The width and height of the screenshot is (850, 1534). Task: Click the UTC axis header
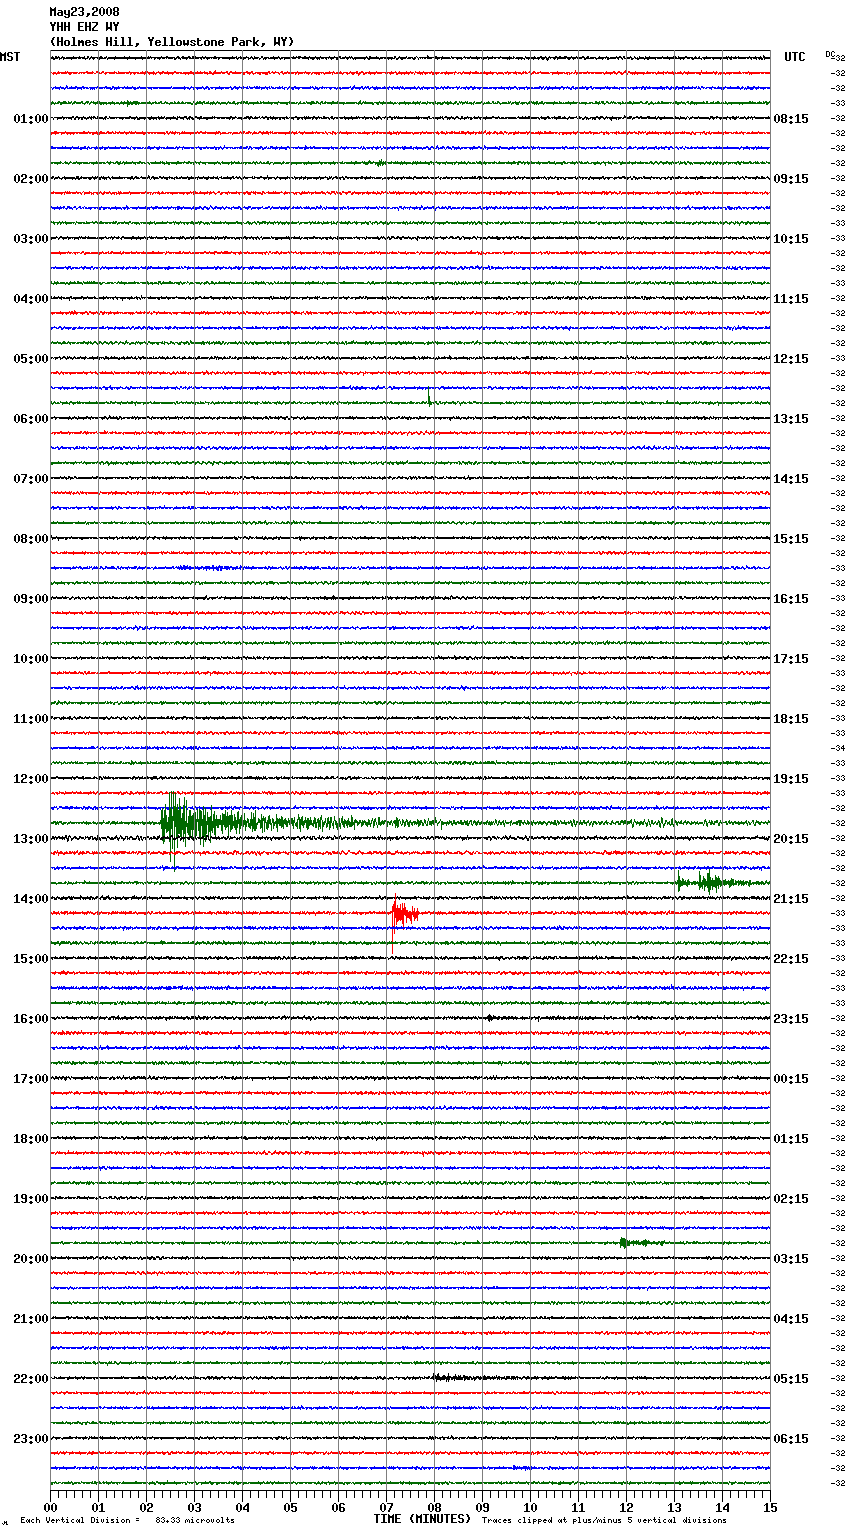pyautogui.click(x=795, y=57)
